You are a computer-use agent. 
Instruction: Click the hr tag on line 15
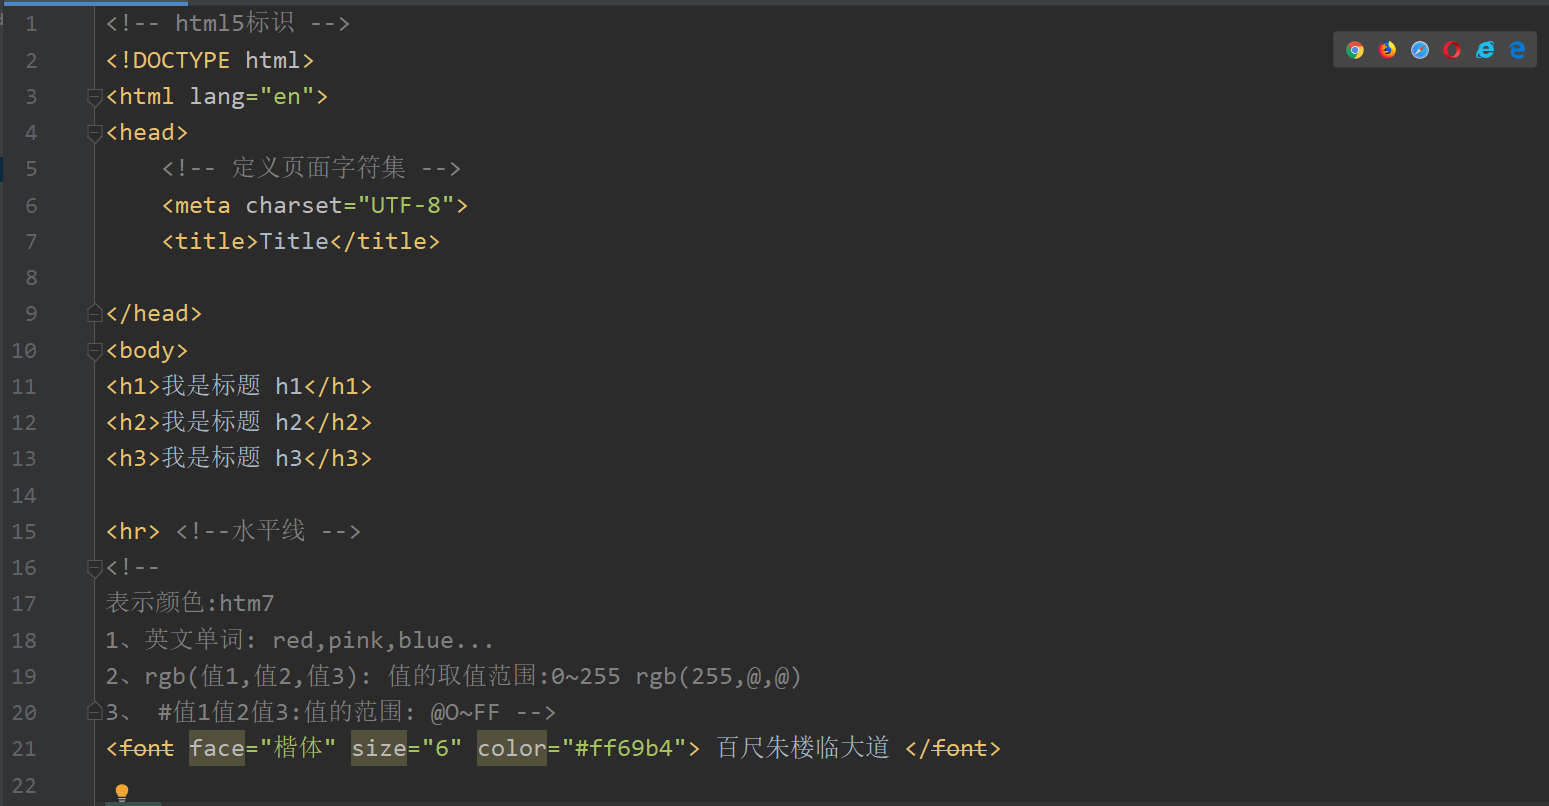(x=132, y=531)
